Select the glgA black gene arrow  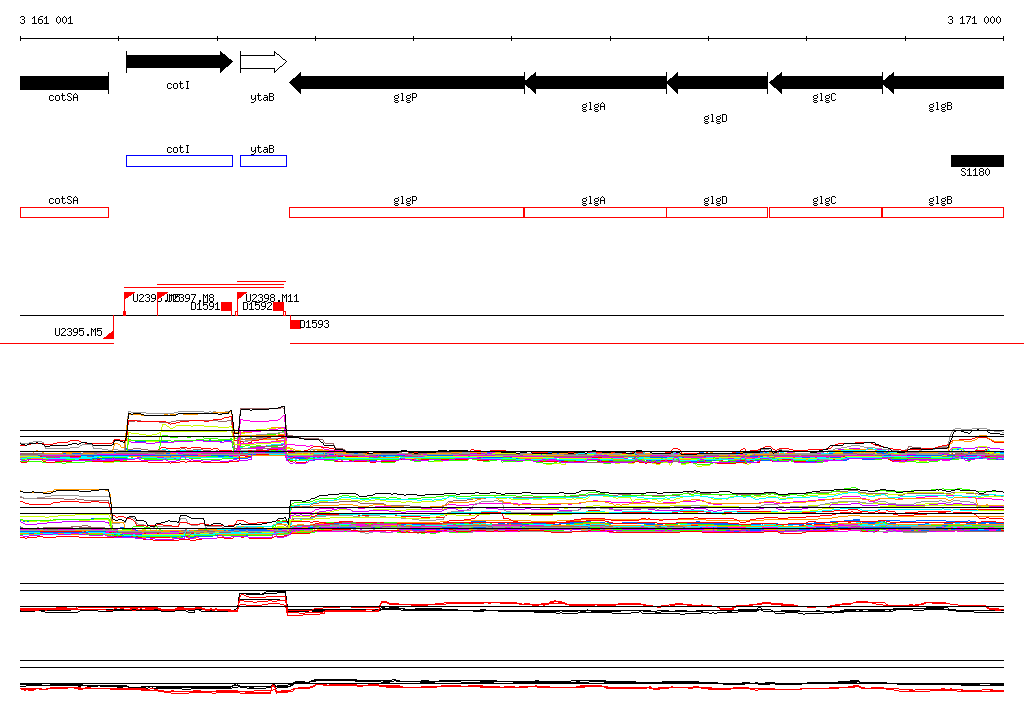point(595,83)
